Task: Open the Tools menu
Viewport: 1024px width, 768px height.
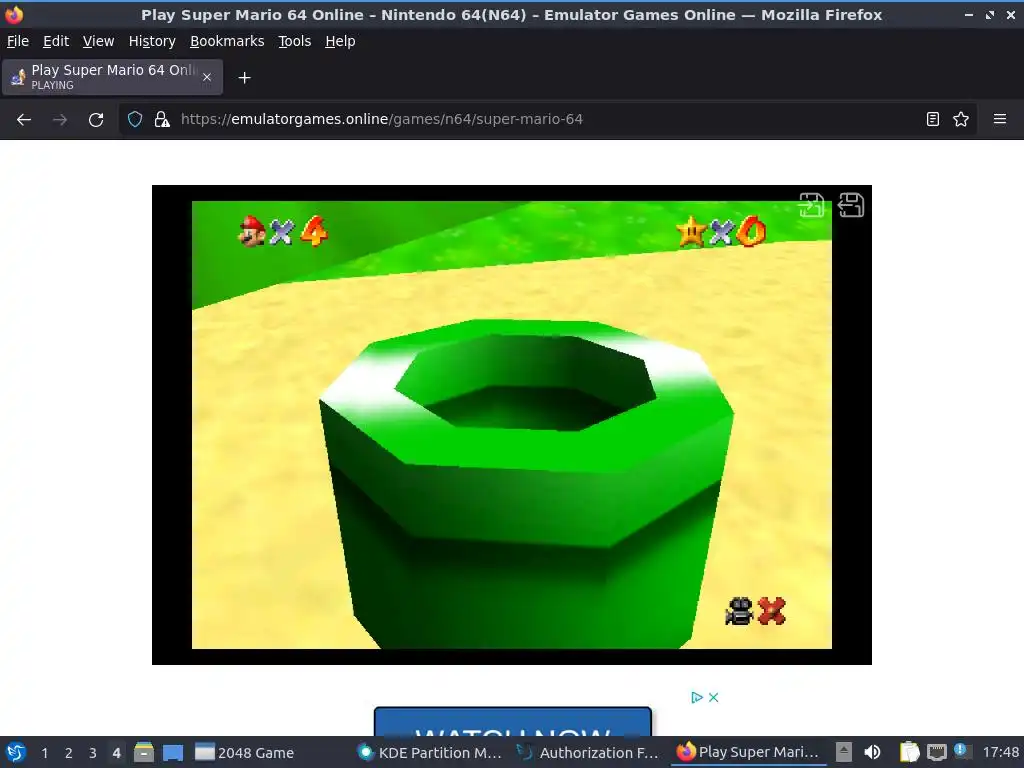Action: click(x=295, y=41)
